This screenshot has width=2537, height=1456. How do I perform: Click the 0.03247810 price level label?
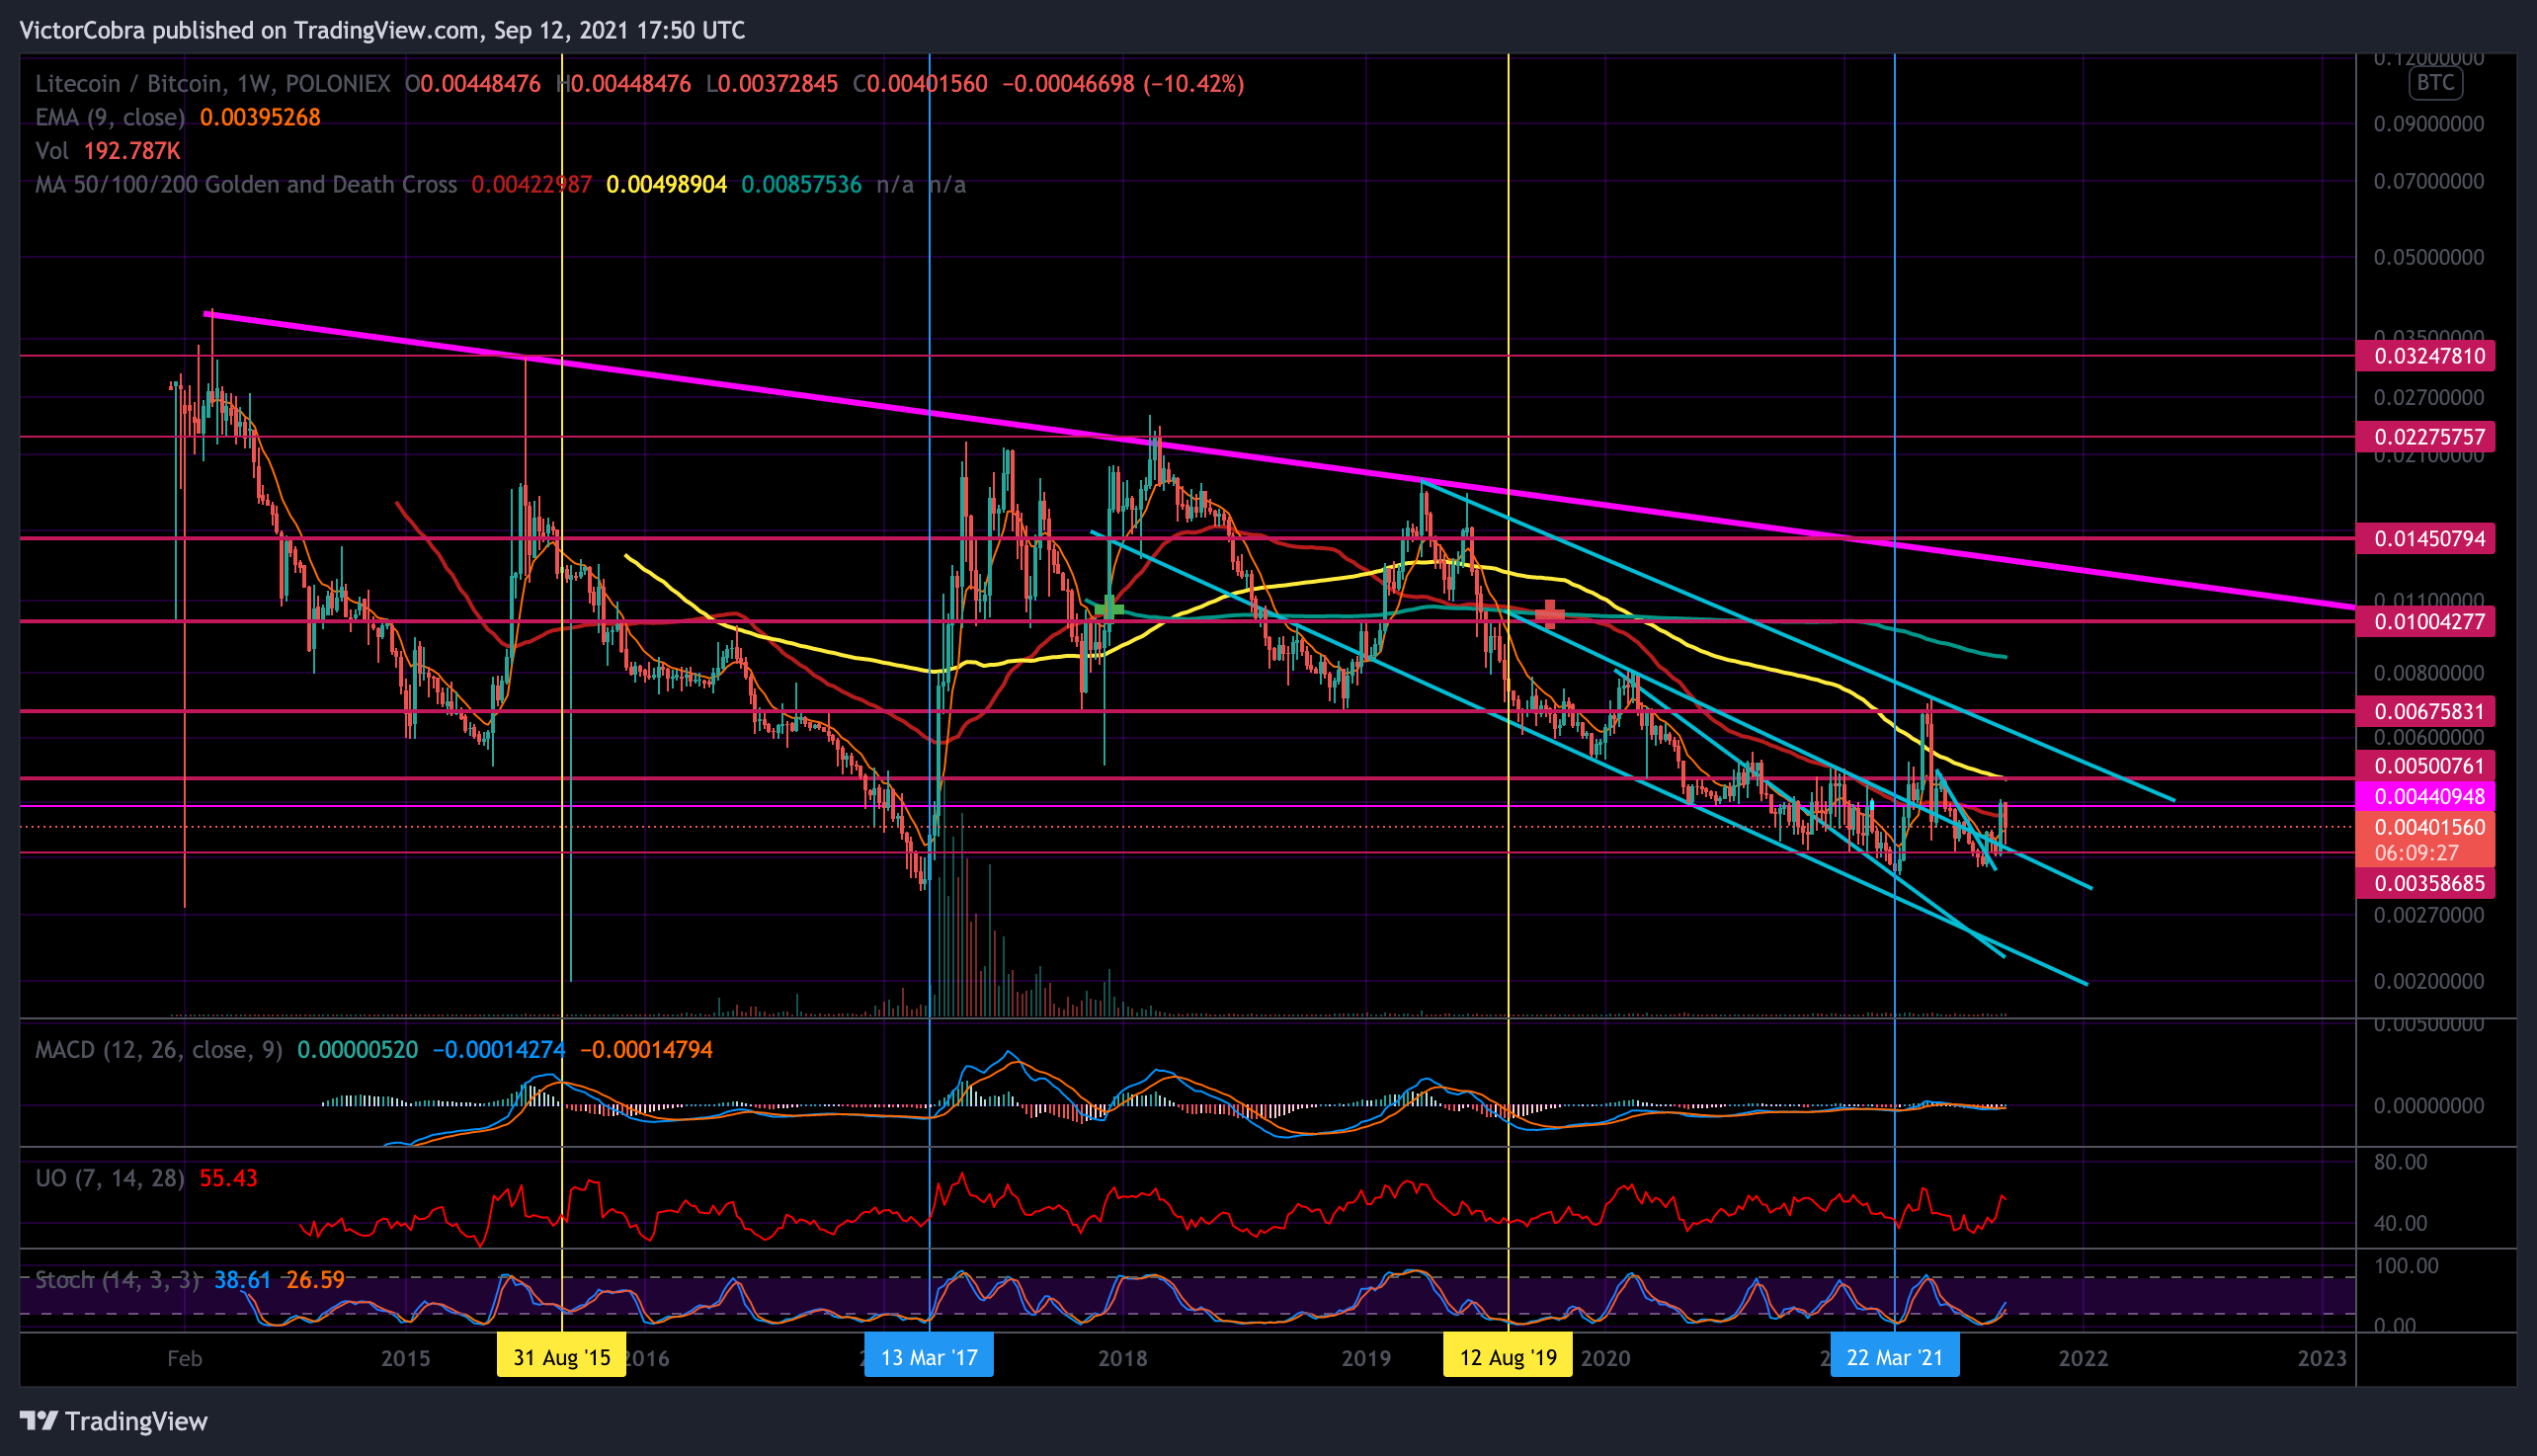pos(2426,356)
